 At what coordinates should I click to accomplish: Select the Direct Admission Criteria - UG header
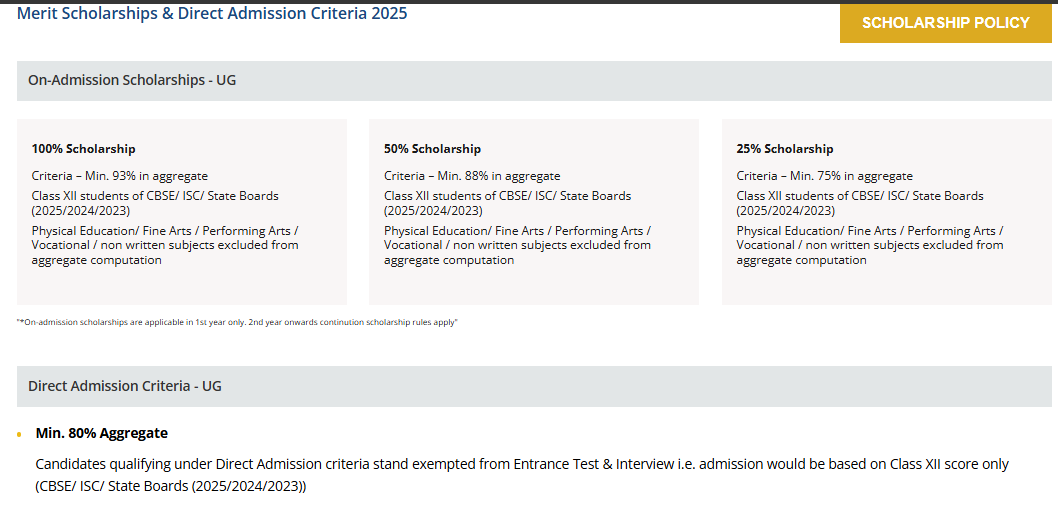pyautogui.click(x=534, y=386)
